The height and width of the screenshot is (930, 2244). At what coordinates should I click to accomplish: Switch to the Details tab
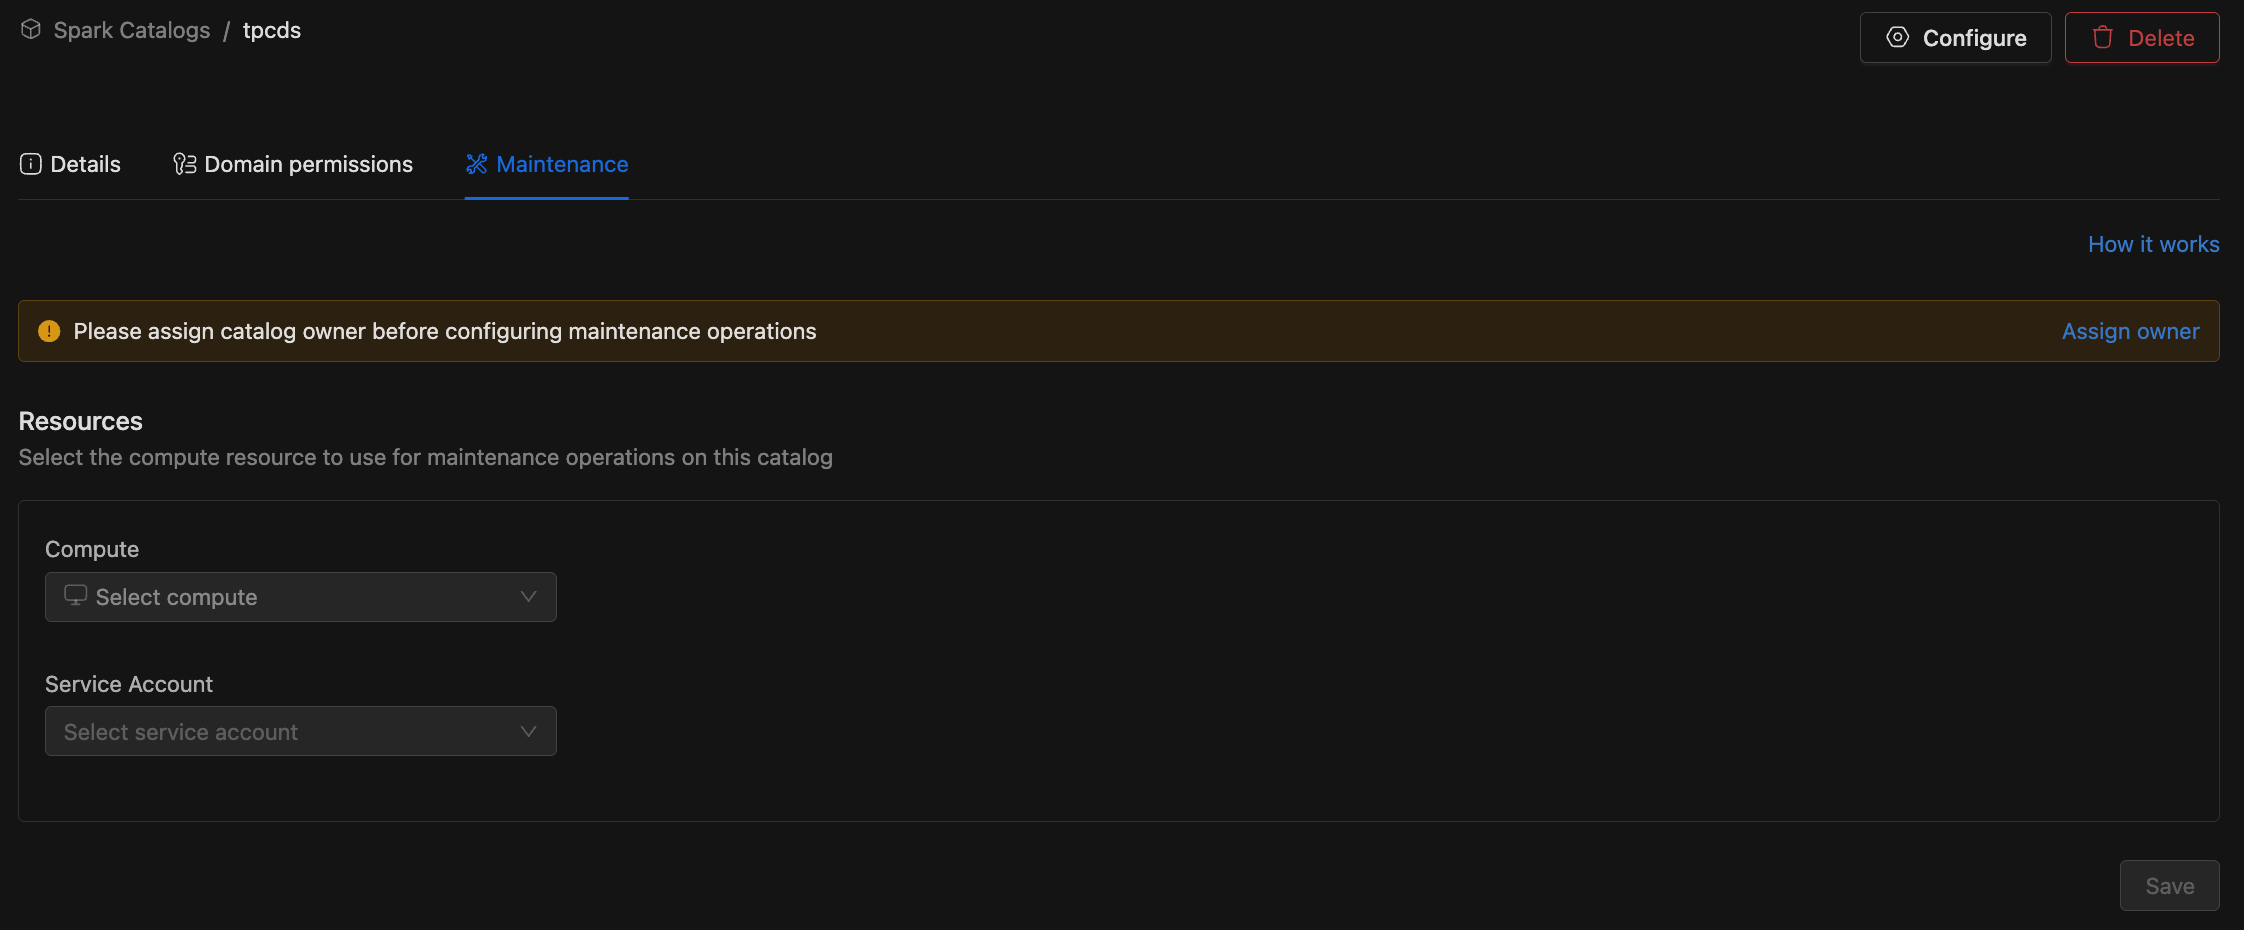tap(85, 164)
